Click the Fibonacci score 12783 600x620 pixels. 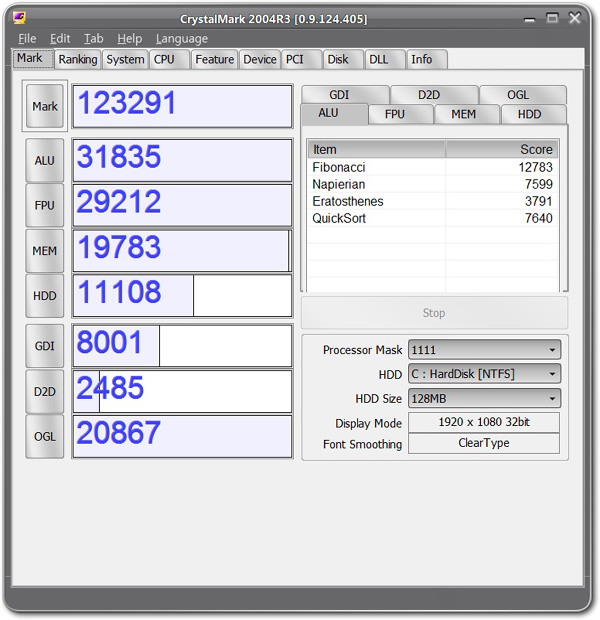[x=535, y=167]
